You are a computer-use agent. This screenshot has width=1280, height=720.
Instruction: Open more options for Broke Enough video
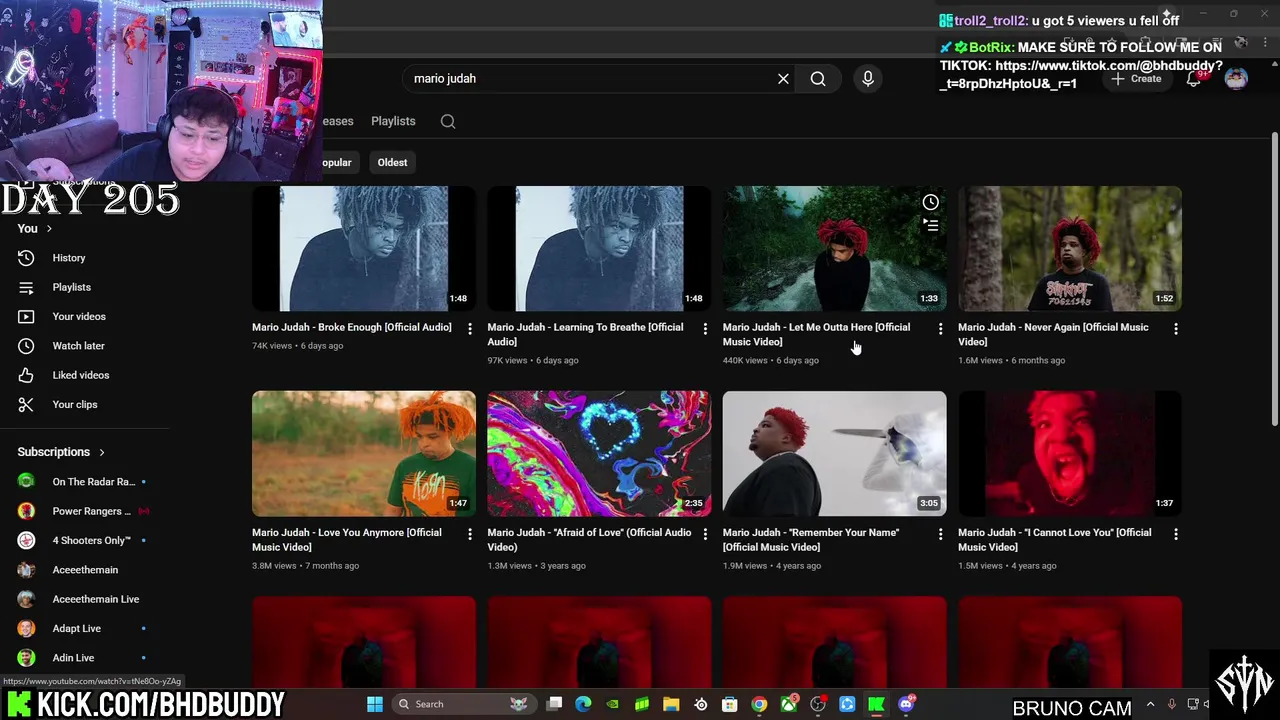point(469,328)
